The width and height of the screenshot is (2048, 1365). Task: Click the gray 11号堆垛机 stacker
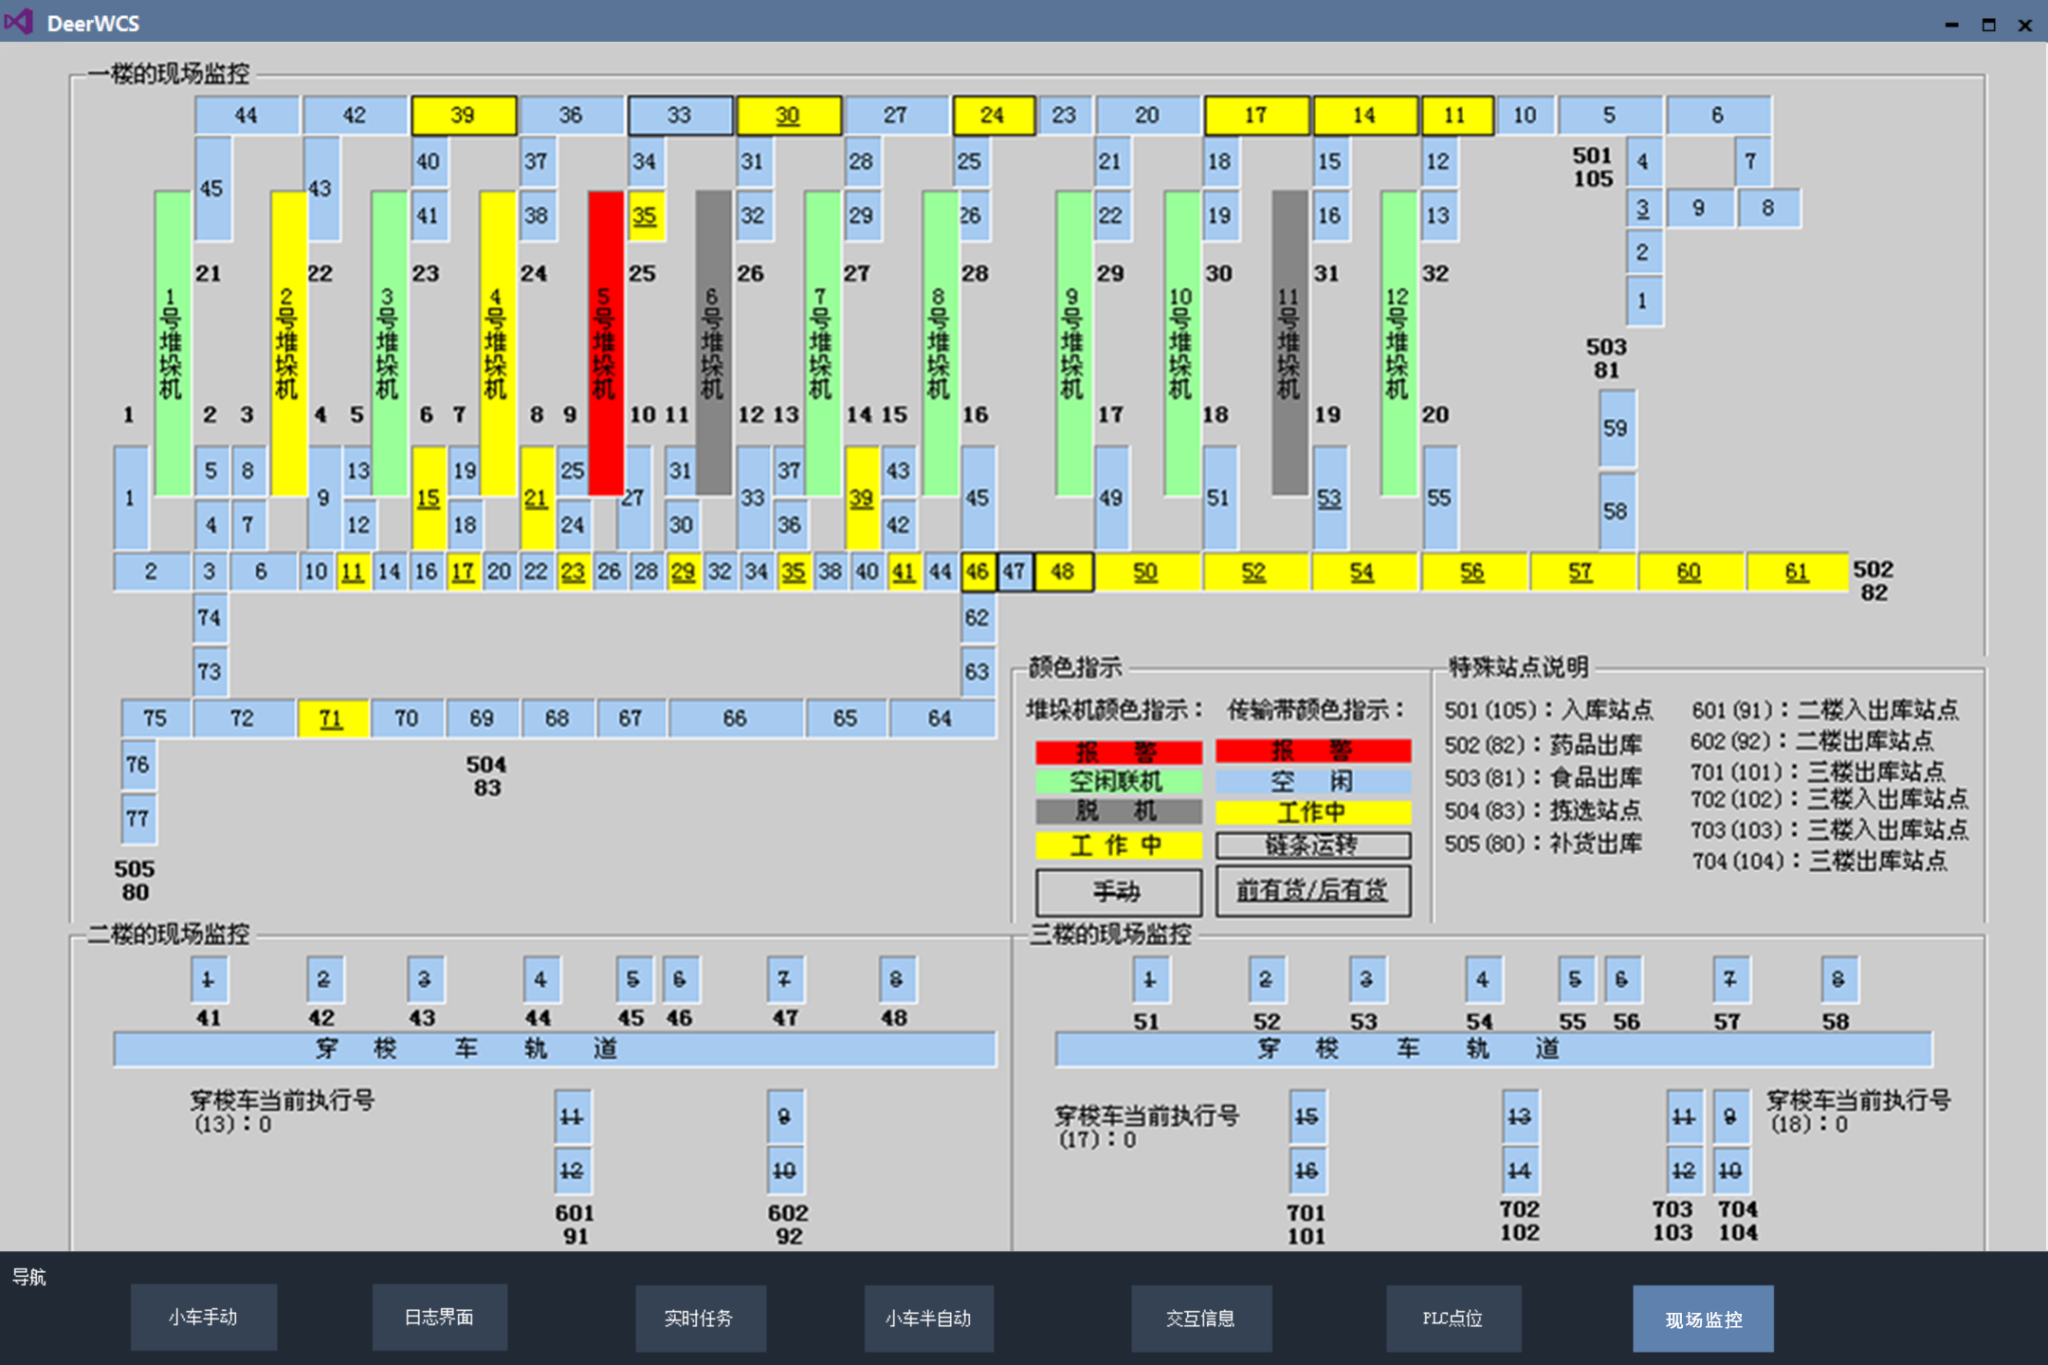tap(1289, 342)
